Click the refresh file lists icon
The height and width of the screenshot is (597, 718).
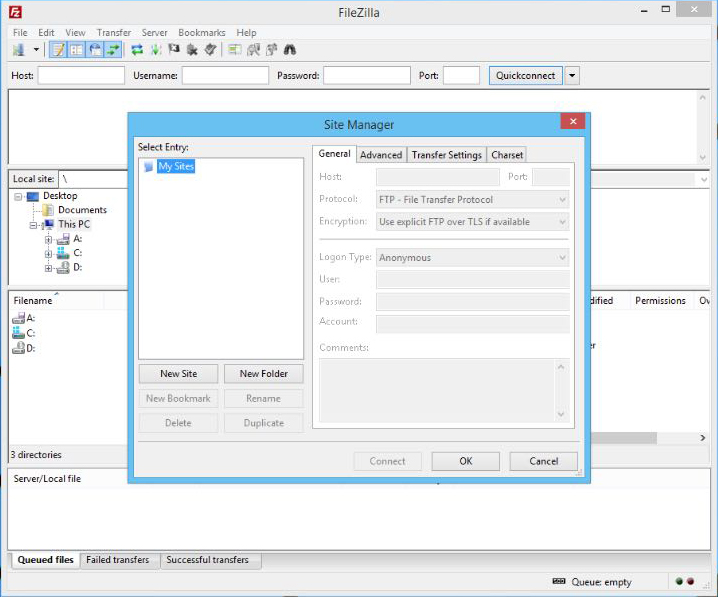tap(137, 49)
